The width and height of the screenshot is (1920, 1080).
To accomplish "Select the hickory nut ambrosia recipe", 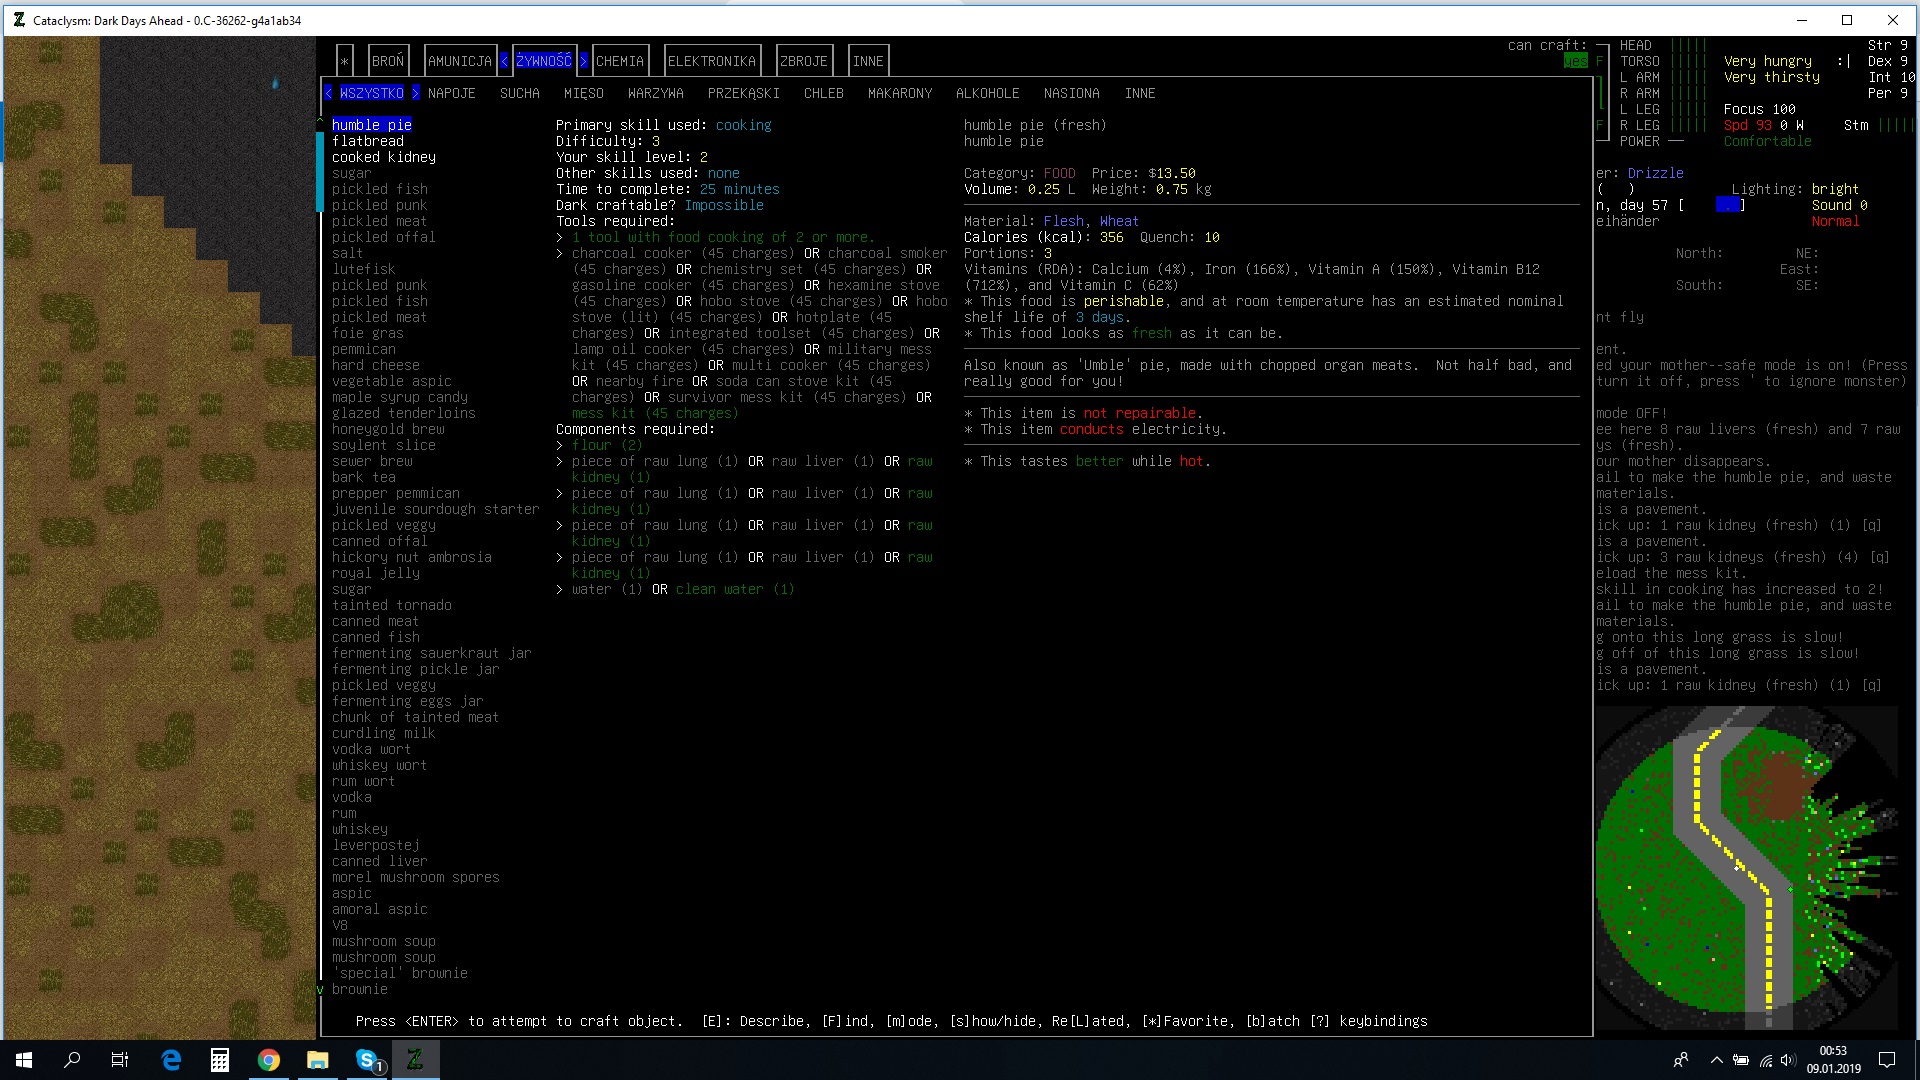I will [412, 557].
